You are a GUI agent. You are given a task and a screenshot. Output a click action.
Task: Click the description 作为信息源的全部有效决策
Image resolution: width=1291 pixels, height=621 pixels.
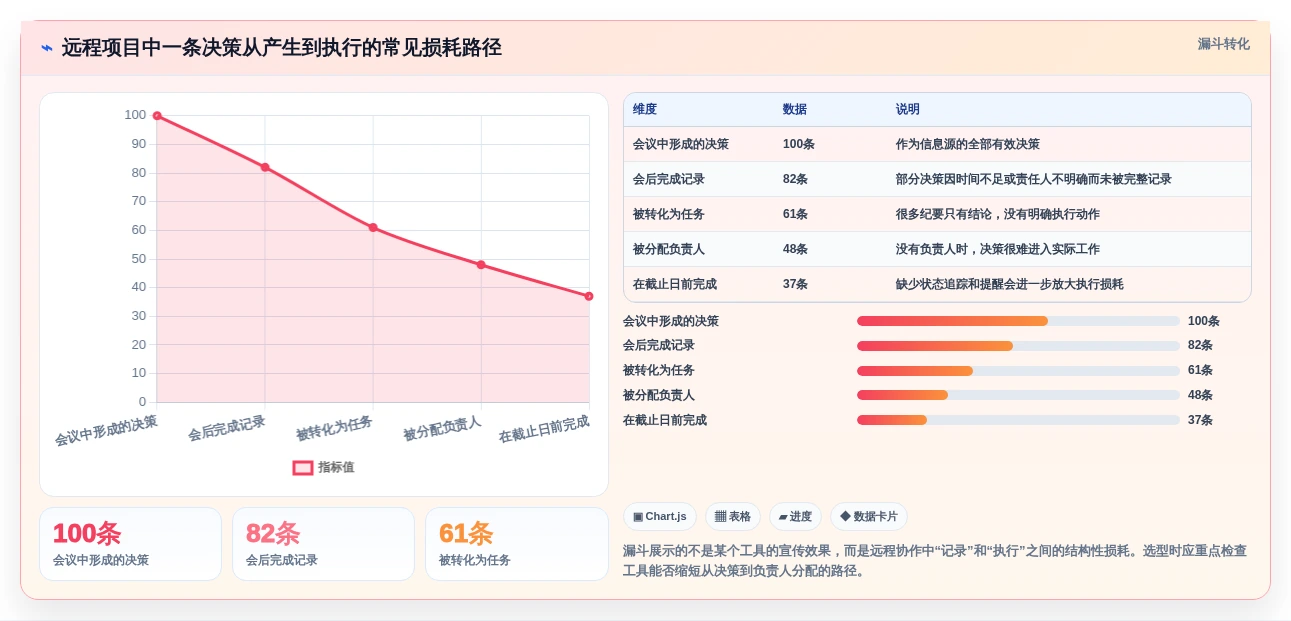click(x=968, y=144)
